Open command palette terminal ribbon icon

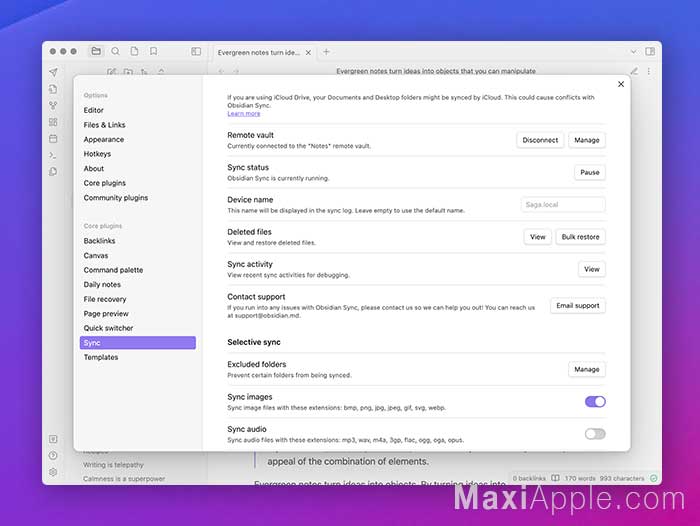tap(53, 155)
